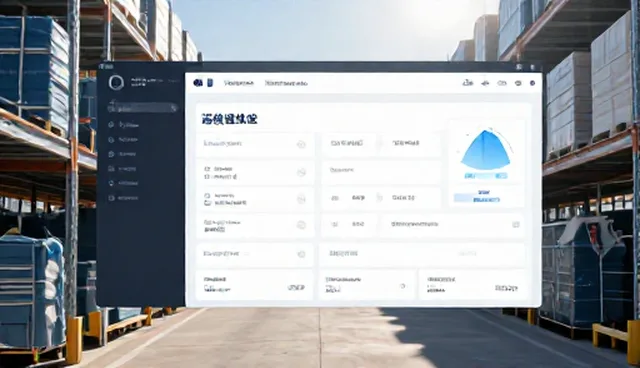
Task: Focus the sidebar search field
Action: [x=142, y=108]
